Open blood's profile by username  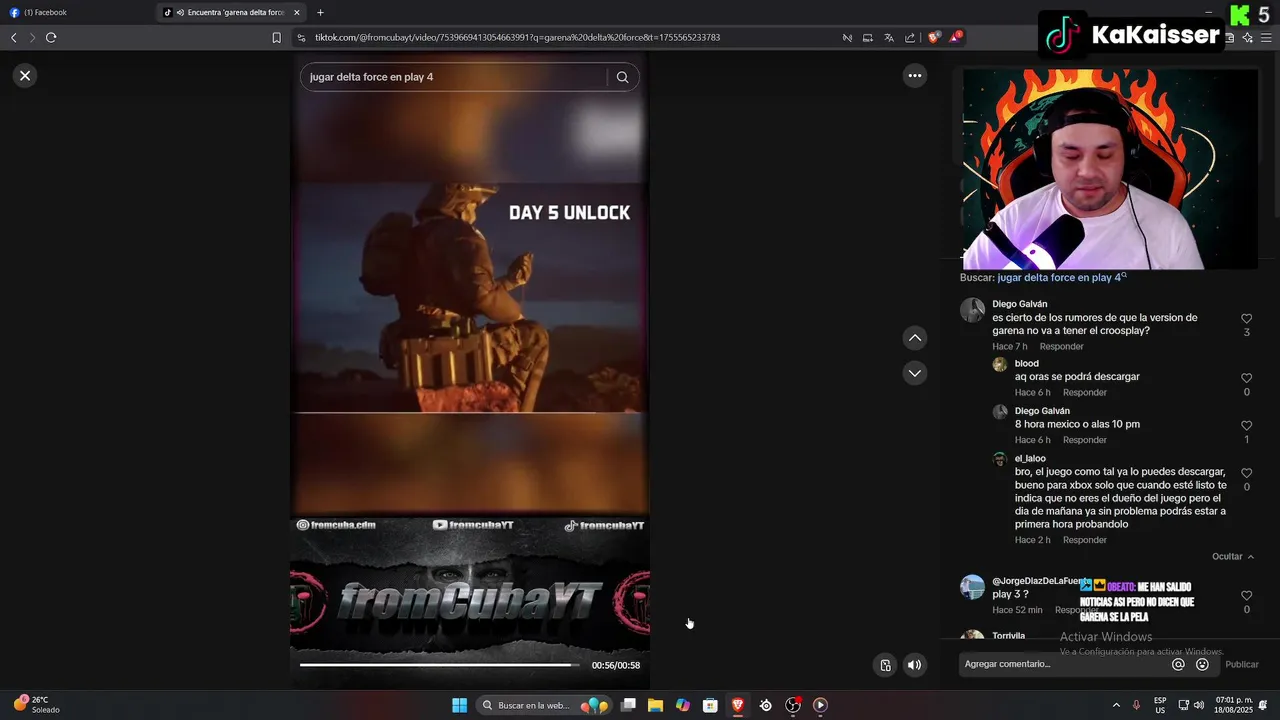click(1026, 363)
